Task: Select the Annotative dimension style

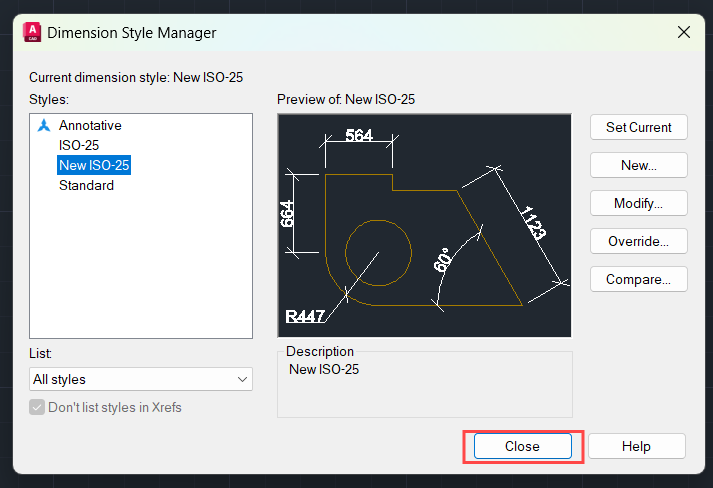Action: tap(90, 126)
